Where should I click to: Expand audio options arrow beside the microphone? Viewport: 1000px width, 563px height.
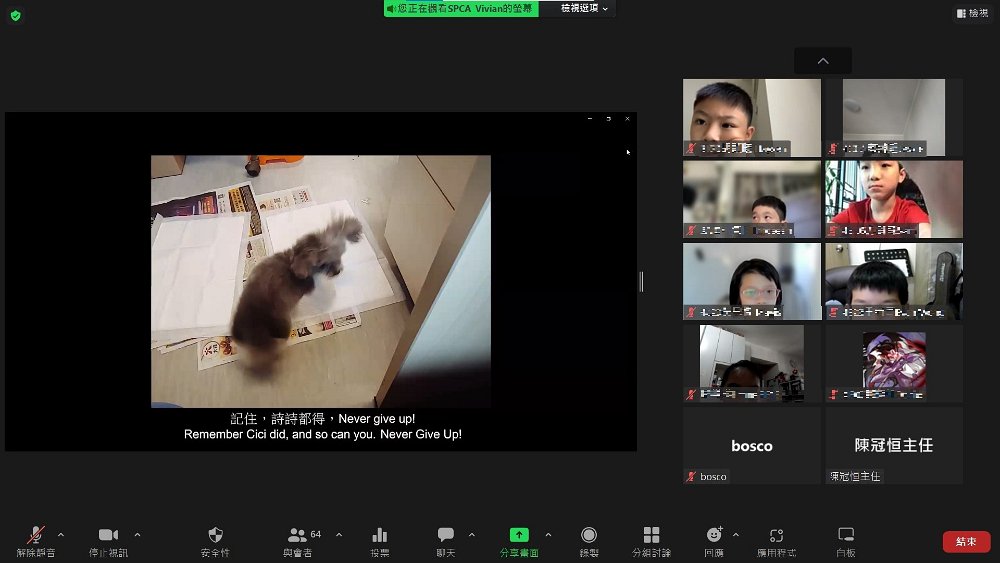(61, 534)
